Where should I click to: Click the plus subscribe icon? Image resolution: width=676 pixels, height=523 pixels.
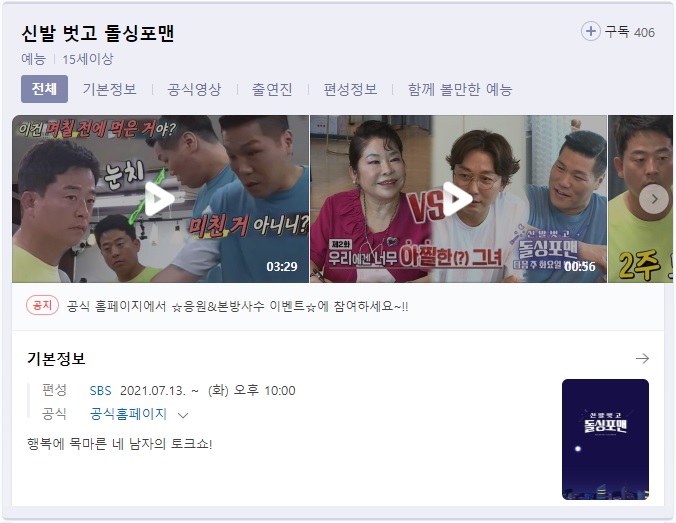pos(591,31)
